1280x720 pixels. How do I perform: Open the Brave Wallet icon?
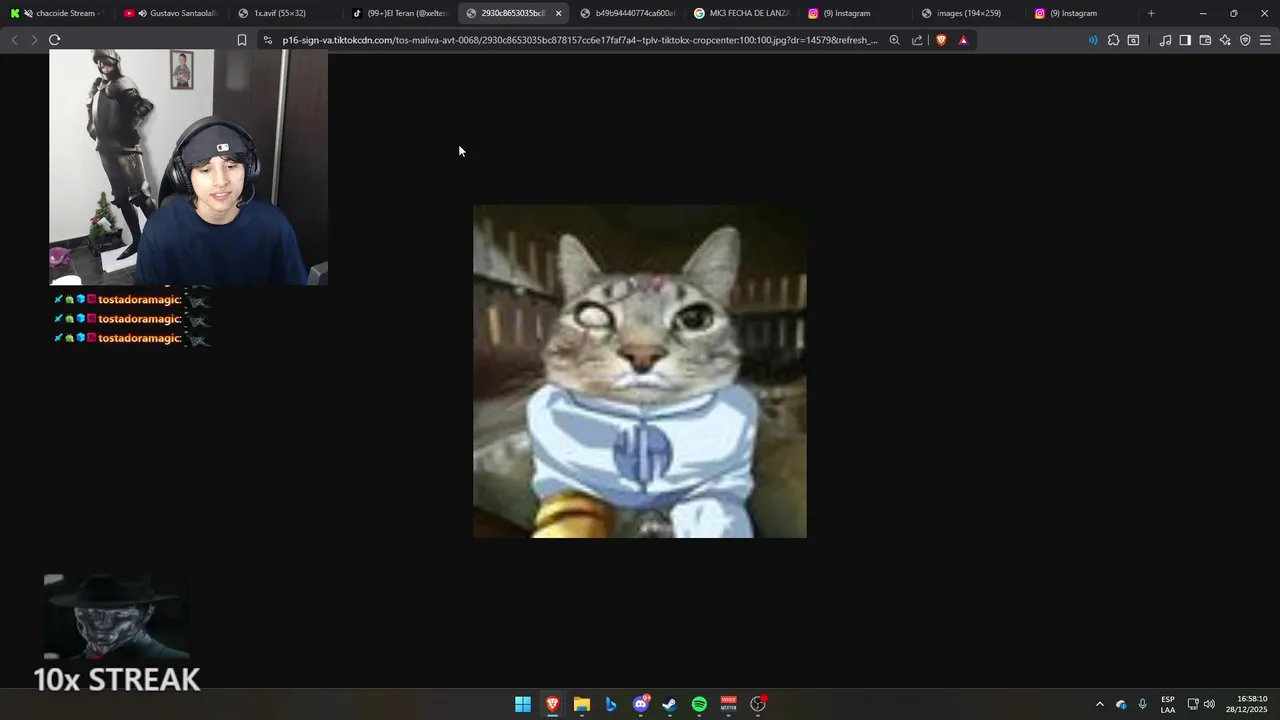1205,40
